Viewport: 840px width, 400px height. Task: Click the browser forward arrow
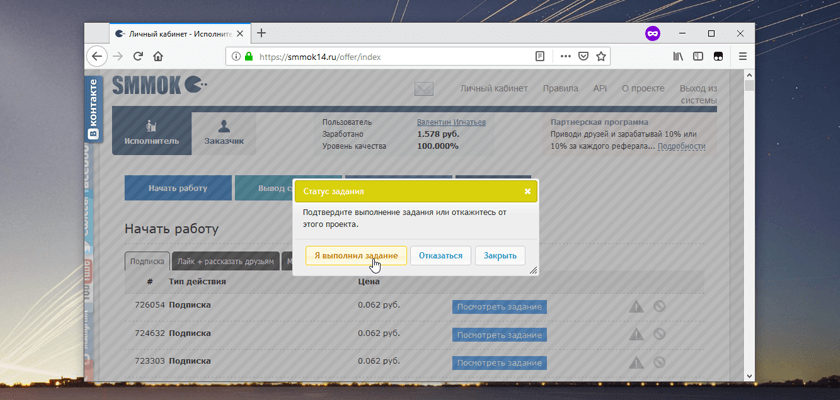click(x=118, y=56)
